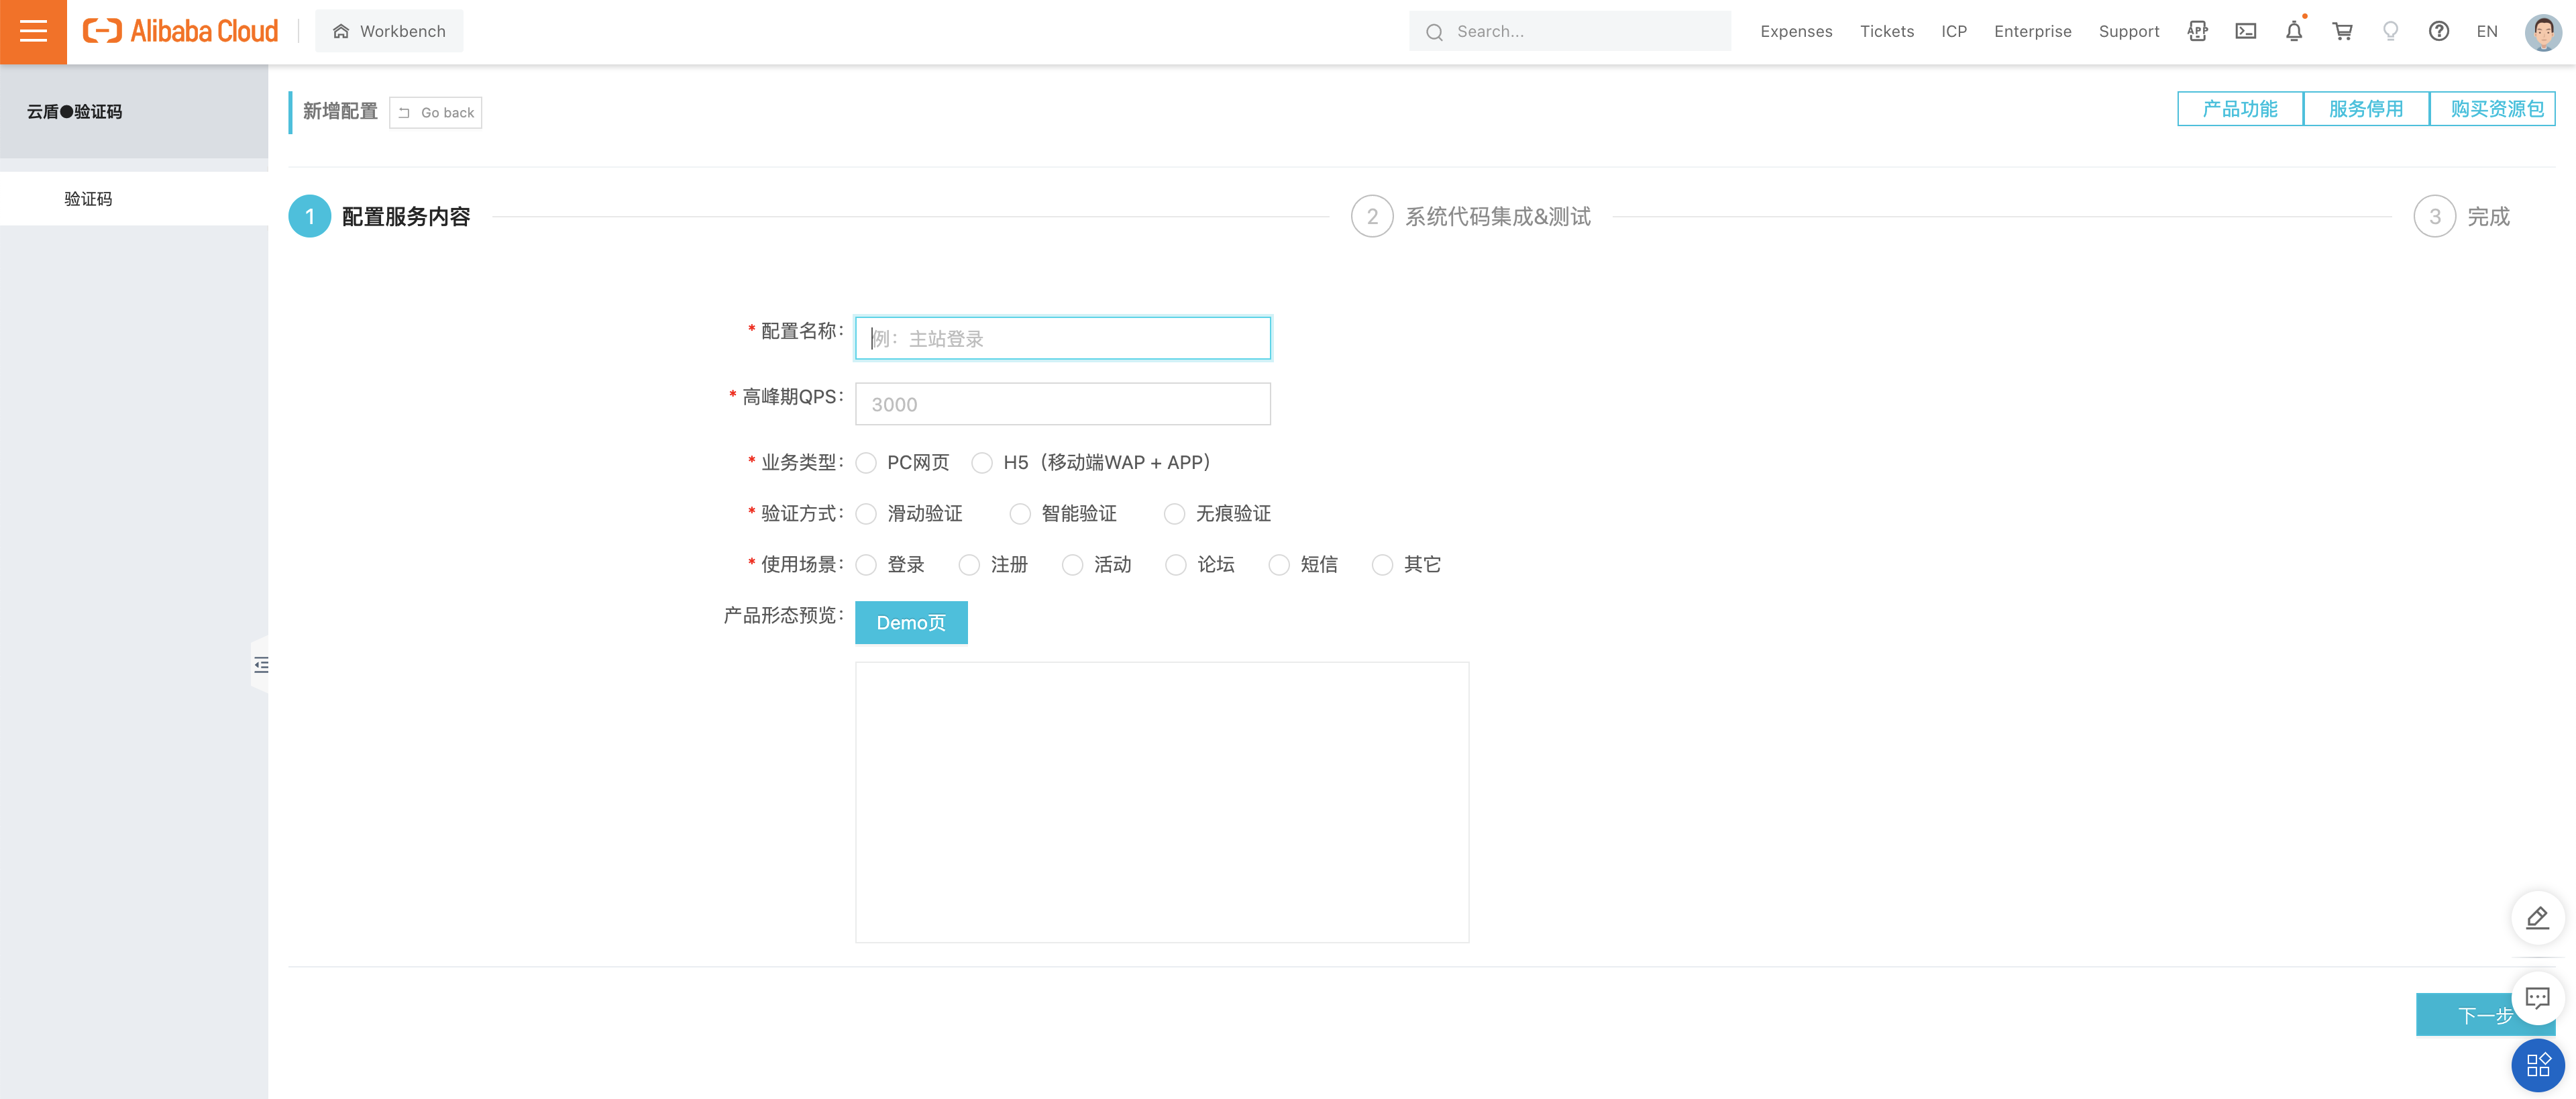Click the Demo页 preview button
The image size is (2576, 1099).
coord(910,623)
